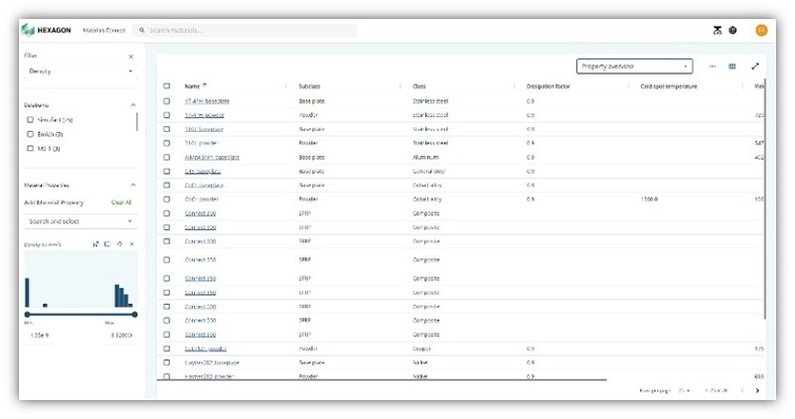Click the search magnifier icon
The image size is (795, 419).
pyautogui.click(x=142, y=30)
